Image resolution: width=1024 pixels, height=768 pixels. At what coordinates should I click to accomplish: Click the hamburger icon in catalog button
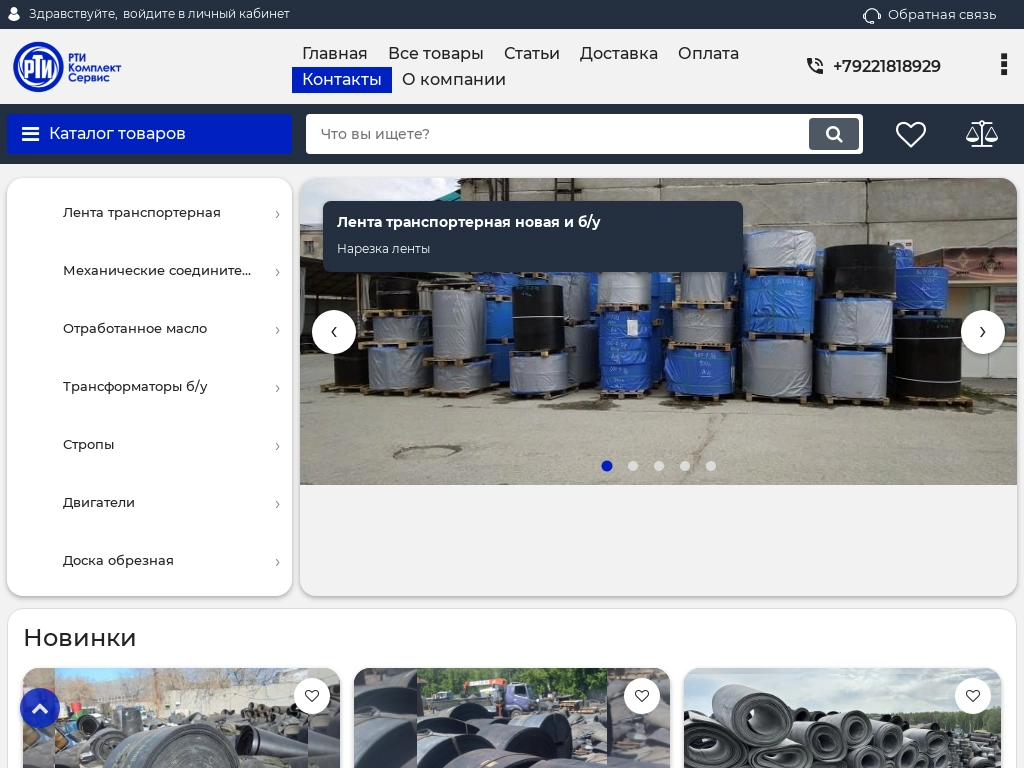(x=30, y=134)
